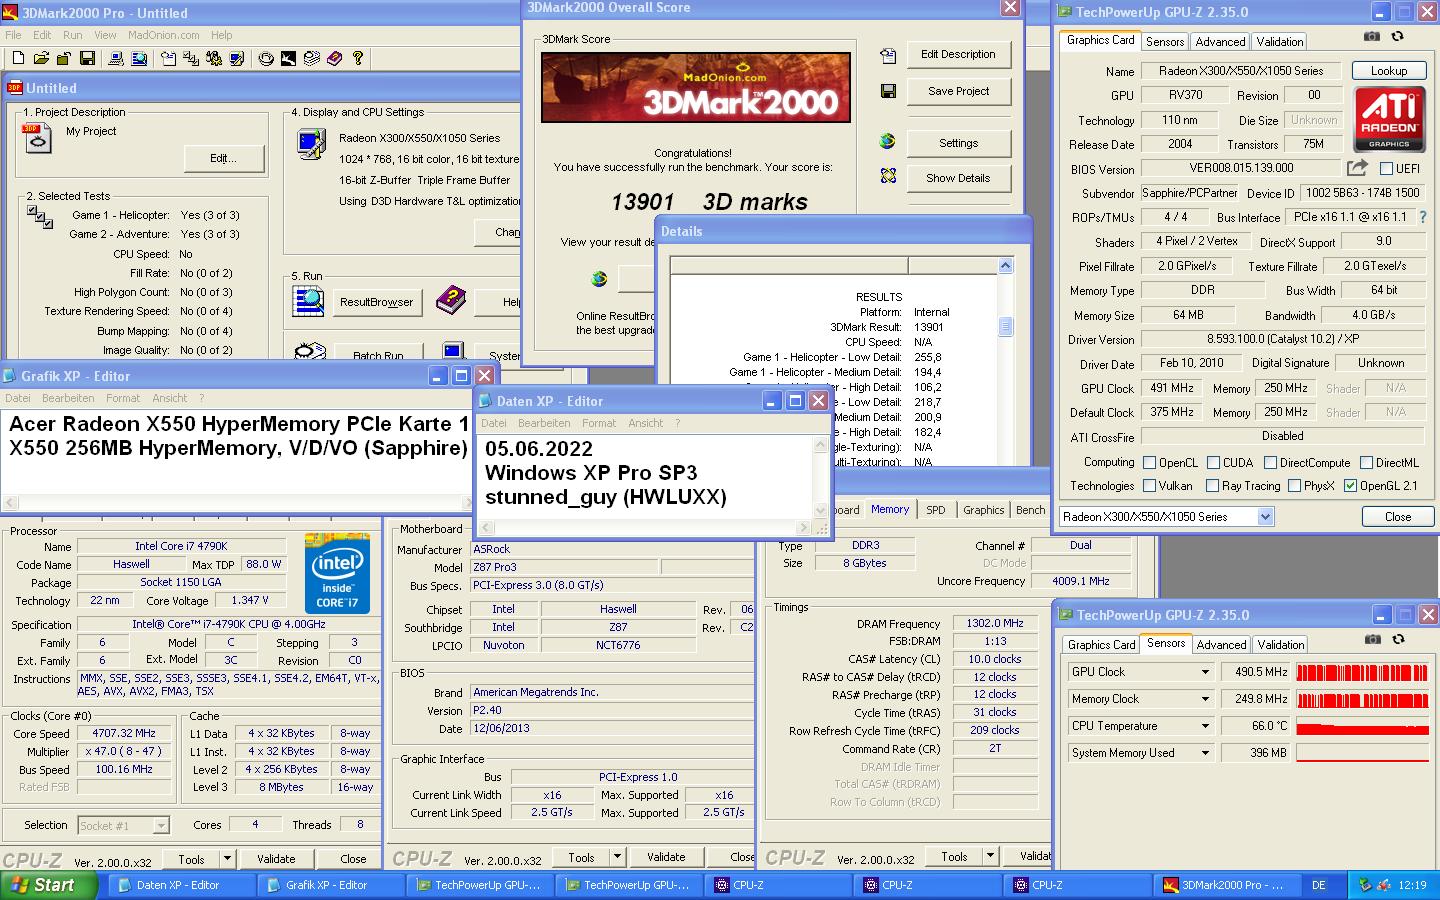Switch to Advanced tab in GPU-Z Graphics Card window
The width and height of the screenshot is (1440, 900).
1220,42
